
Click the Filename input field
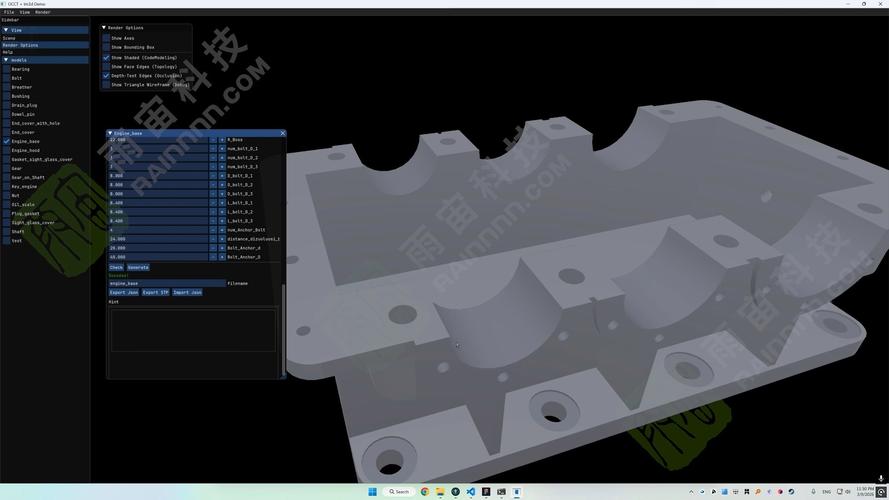coord(167,283)
